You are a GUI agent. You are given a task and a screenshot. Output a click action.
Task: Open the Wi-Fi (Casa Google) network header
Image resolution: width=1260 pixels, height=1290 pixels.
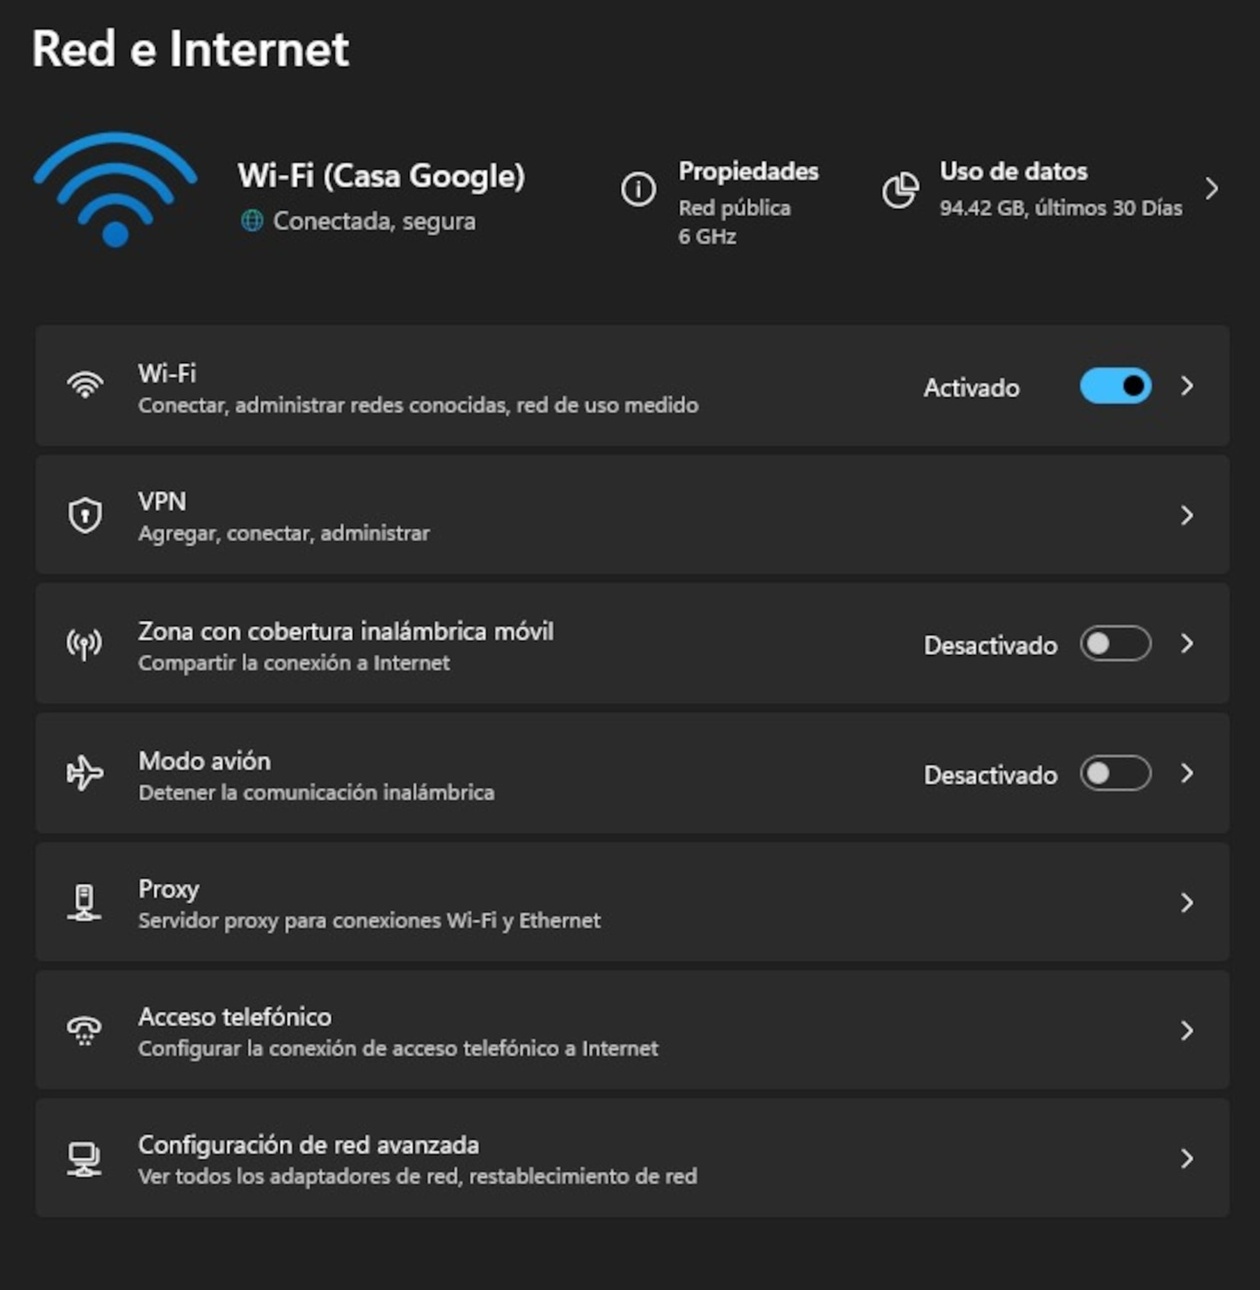tap(383, 176)
